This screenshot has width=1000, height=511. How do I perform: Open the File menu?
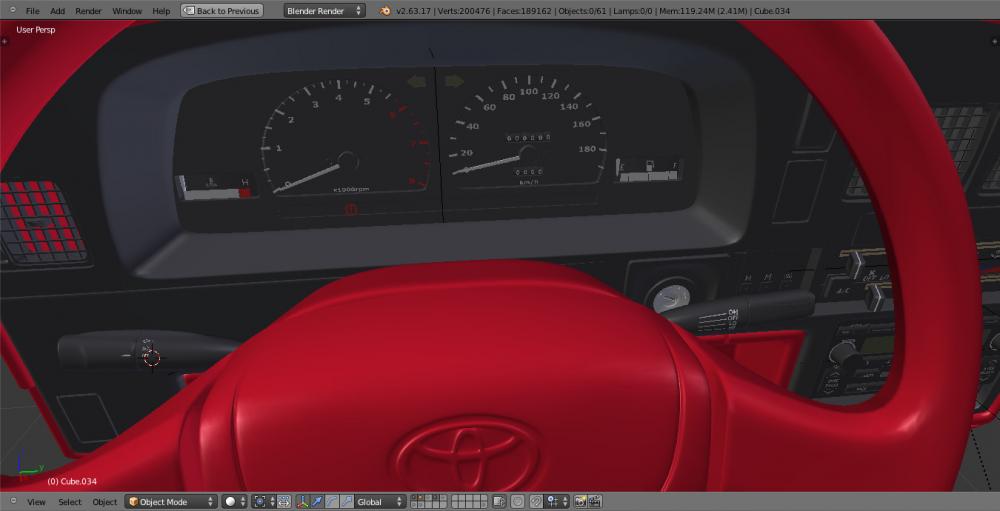tap(33, 11)
